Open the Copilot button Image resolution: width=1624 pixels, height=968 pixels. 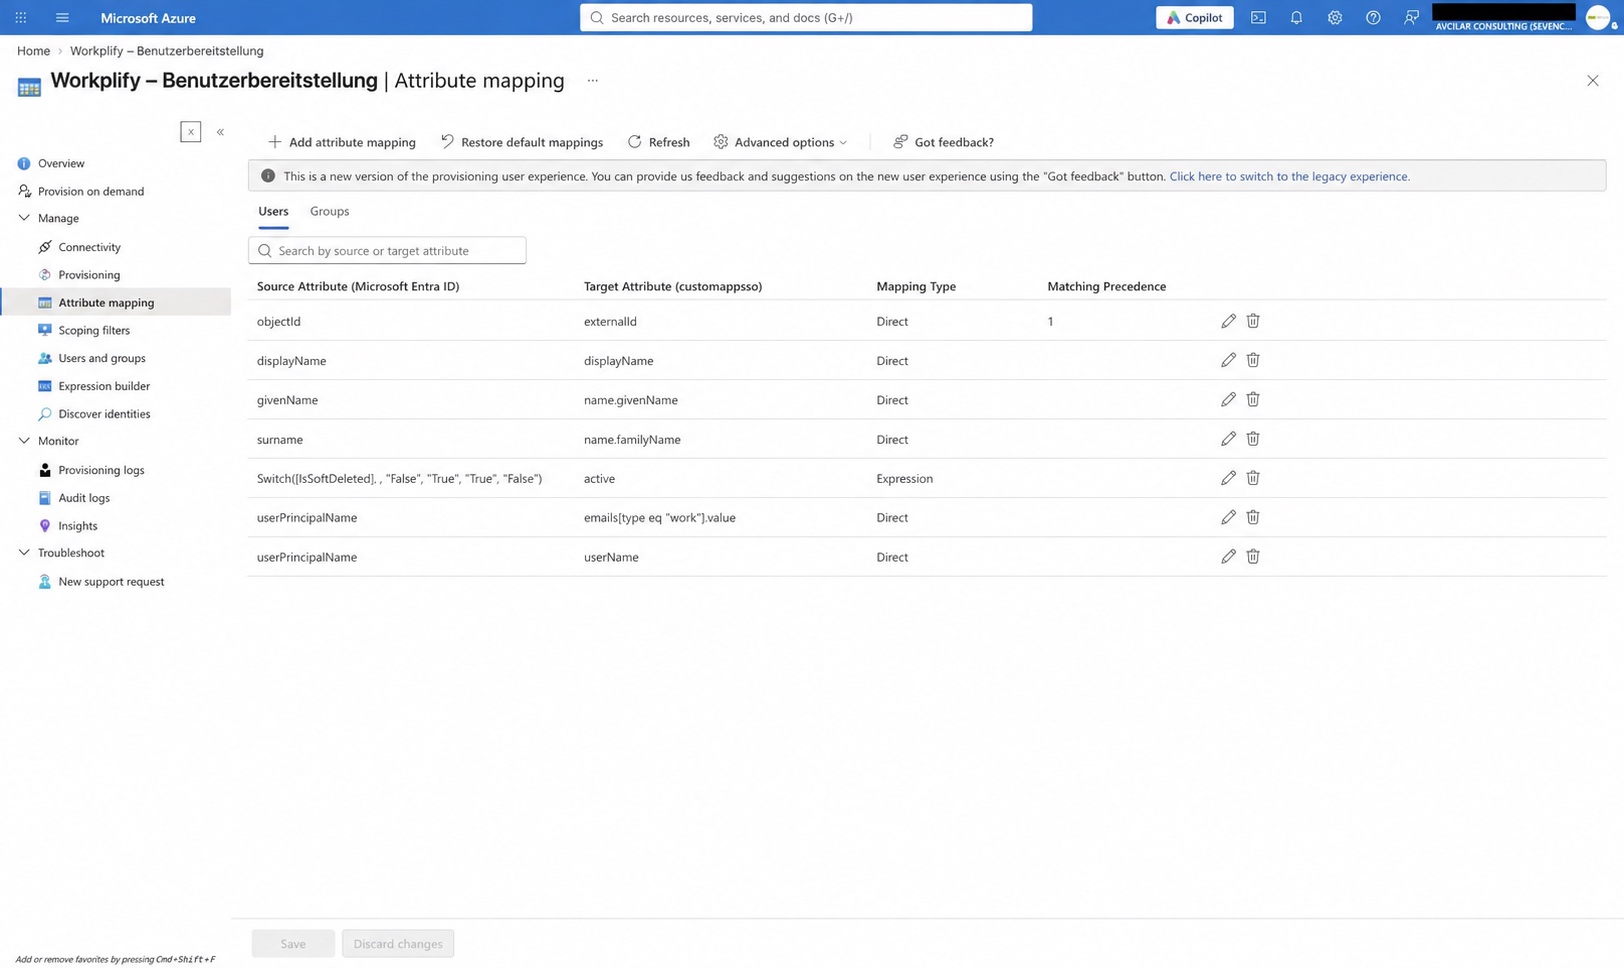coord(1195,18)
